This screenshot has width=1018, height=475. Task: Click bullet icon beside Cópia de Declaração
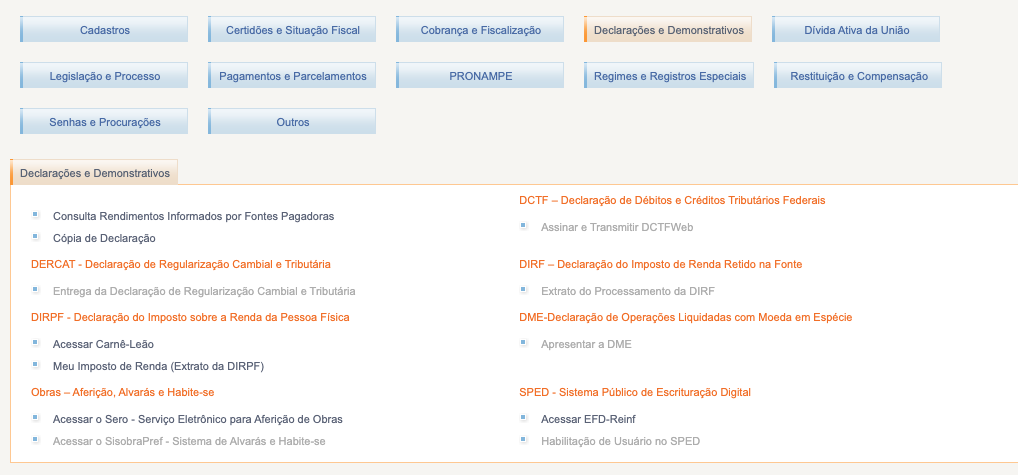pyautogui.click(x=35, y=236)
